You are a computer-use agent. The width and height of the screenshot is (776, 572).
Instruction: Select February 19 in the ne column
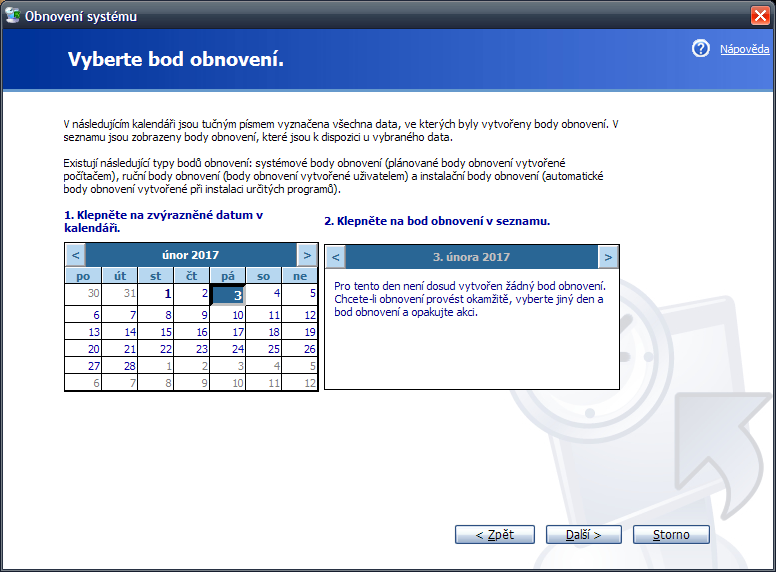pyautogui.click(x=309, y=332)
